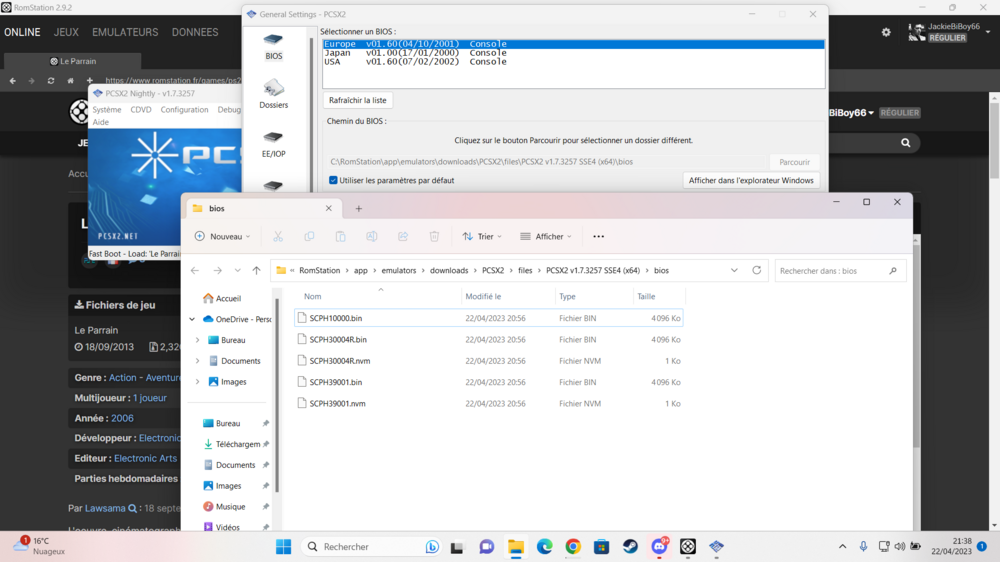Open the EMULATEURS tab in RomStation
Image resolution: width=1000 pixels, height=562 pixels.
(125, 32)
